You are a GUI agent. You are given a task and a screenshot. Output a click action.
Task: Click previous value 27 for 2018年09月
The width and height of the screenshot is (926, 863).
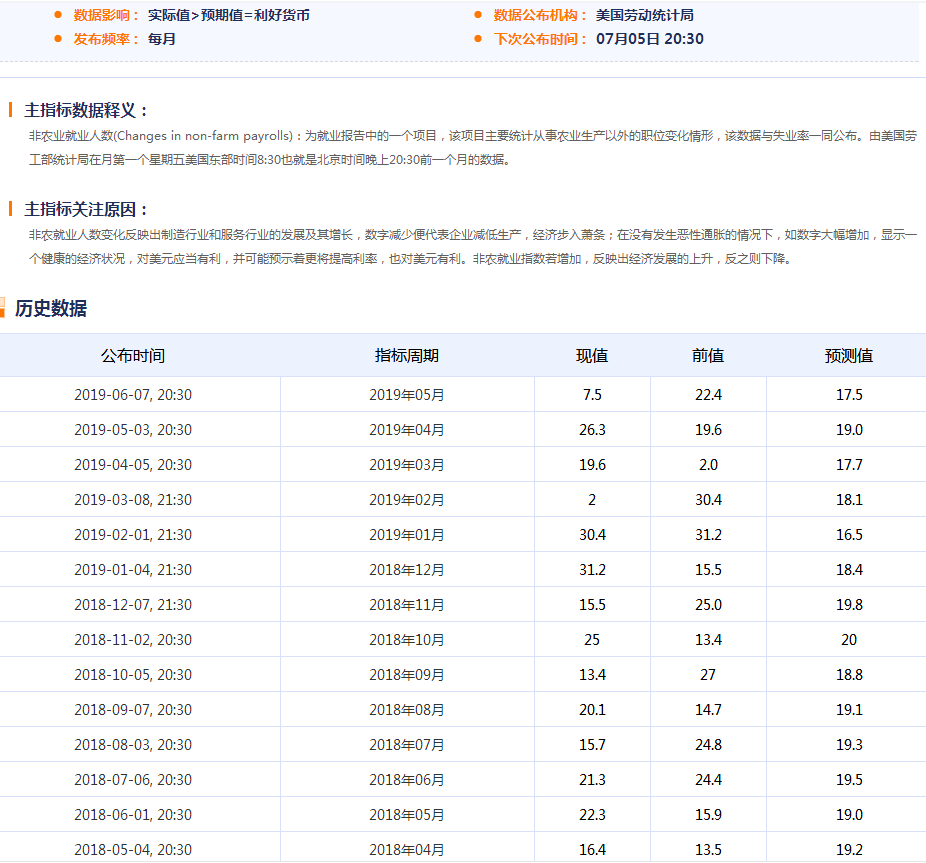[x=708, y=675]
